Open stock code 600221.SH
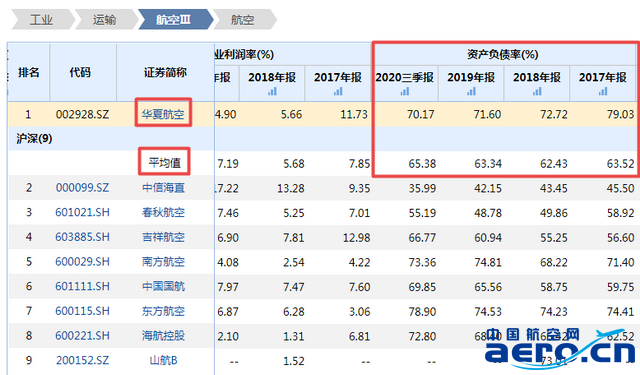The width and height of the screenshot is (640, 375). tap(82, 336)
